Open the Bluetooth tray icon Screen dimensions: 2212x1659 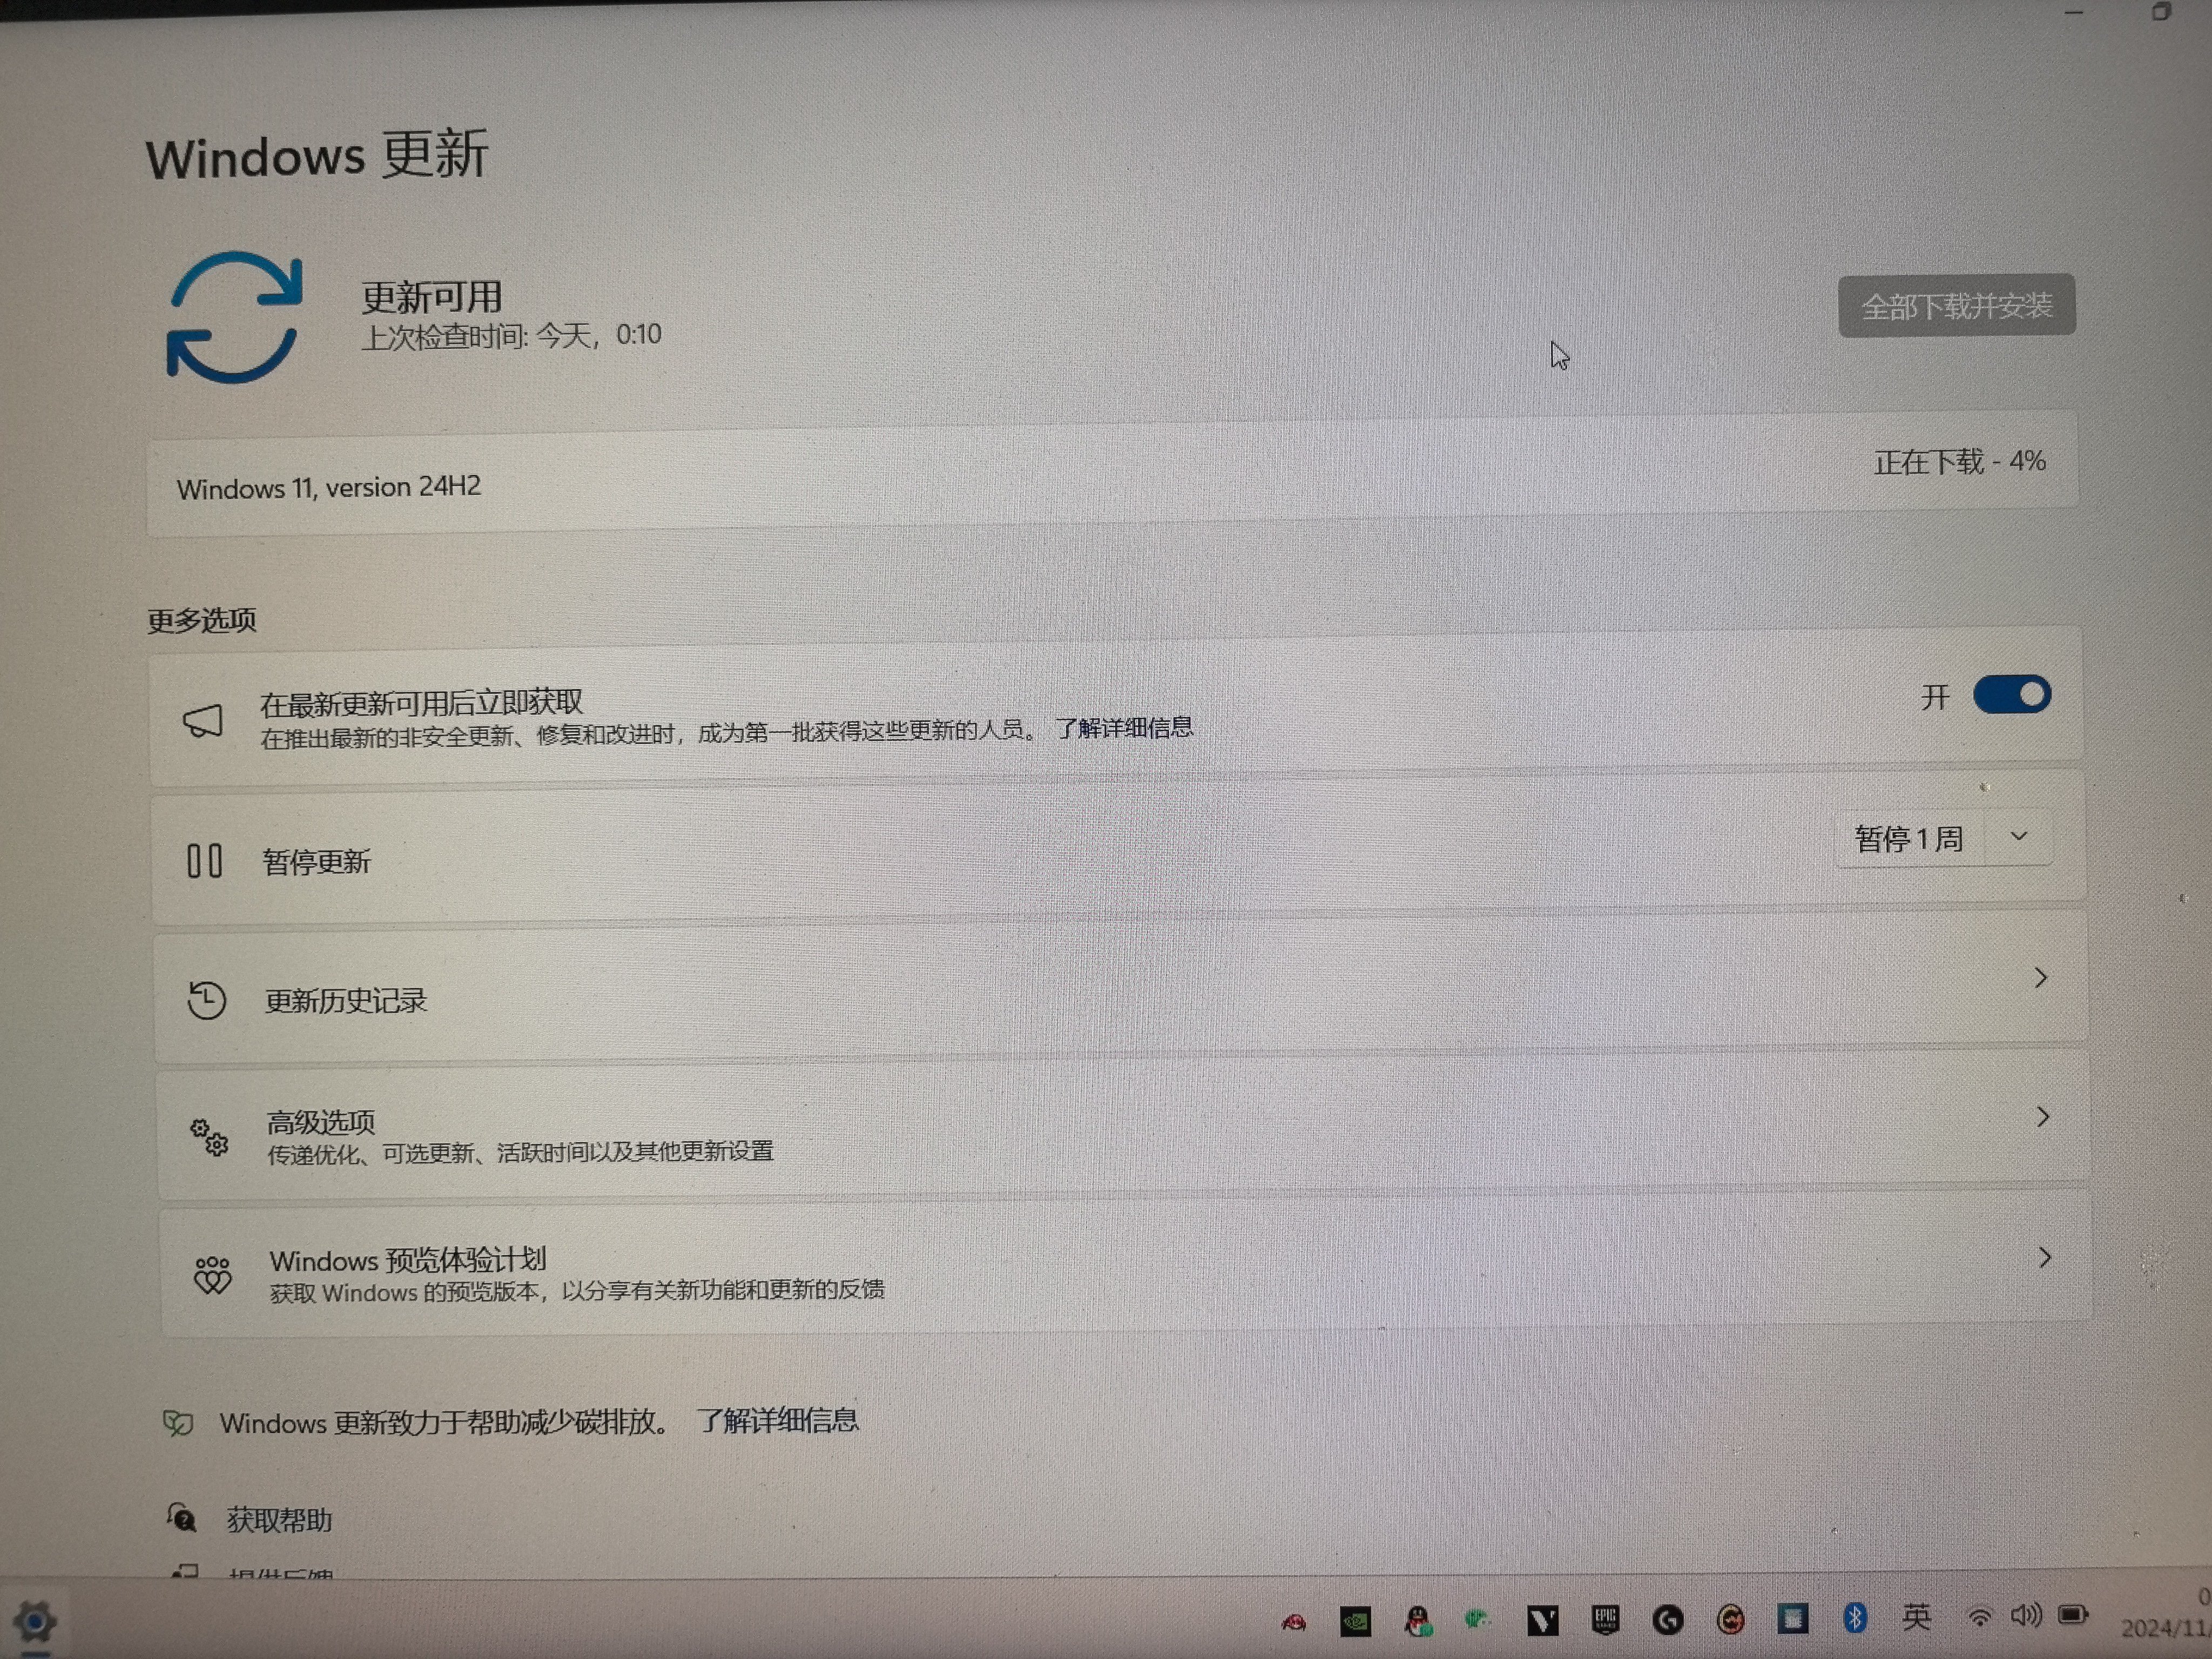pyautogui.click(x=1855, y=1617)
